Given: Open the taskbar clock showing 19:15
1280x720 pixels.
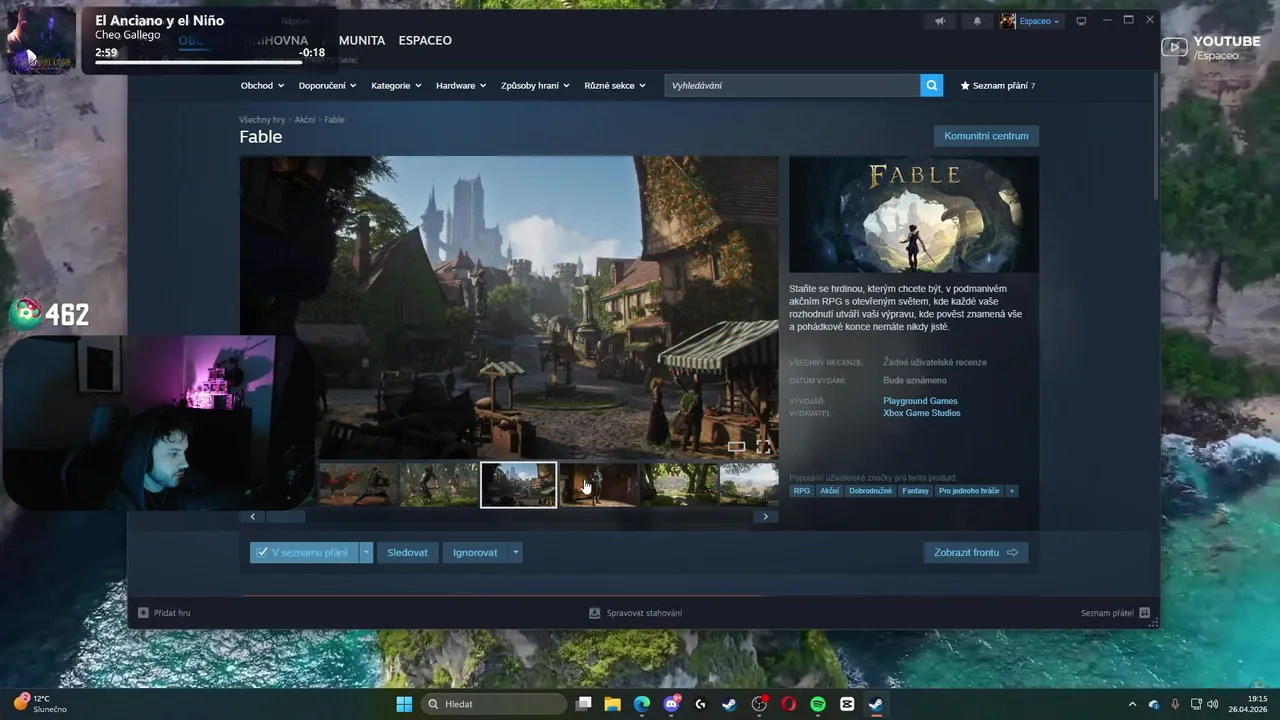Looking at the screenshot, I should (1250, 704).
